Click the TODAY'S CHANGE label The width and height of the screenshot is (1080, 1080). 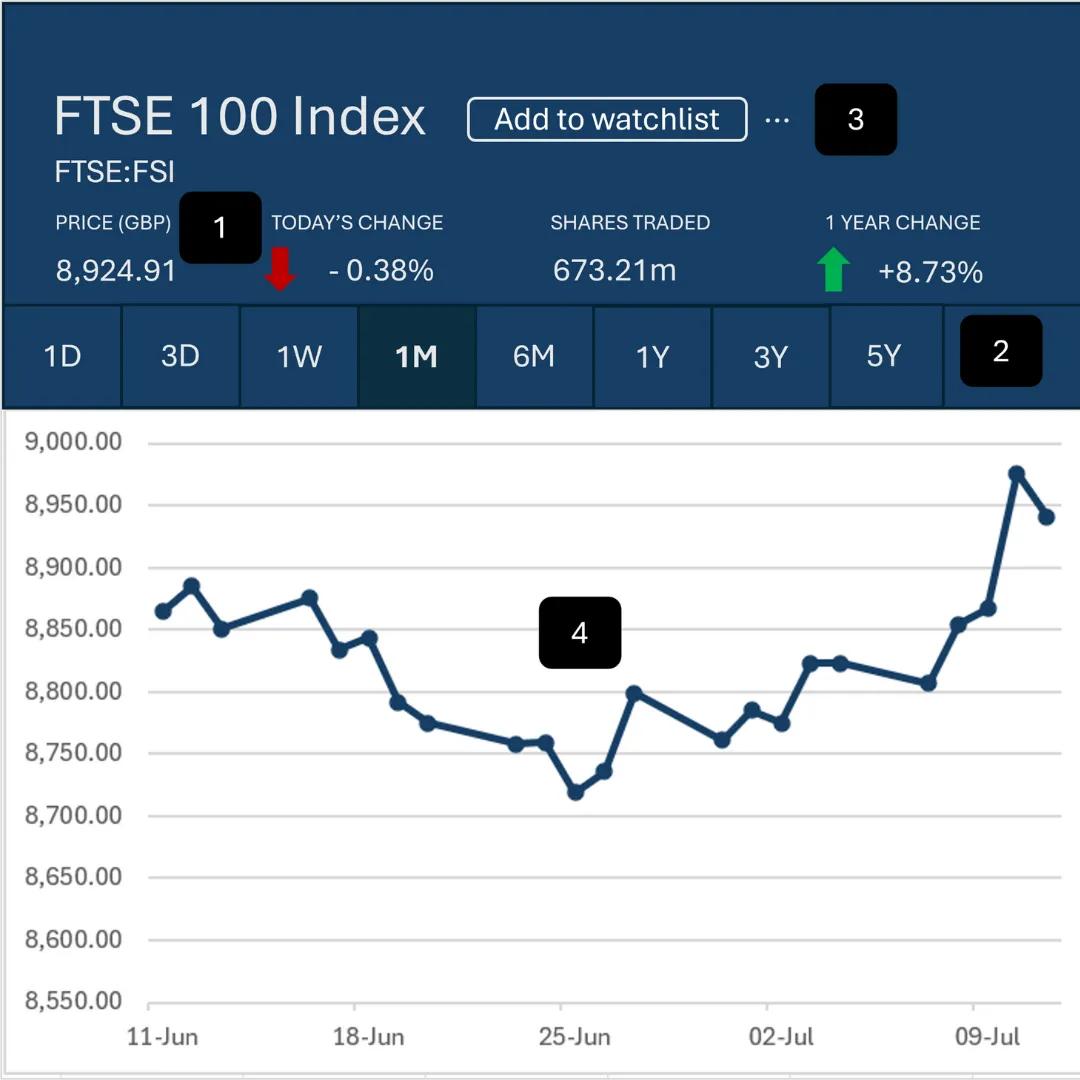click(357, 222)
